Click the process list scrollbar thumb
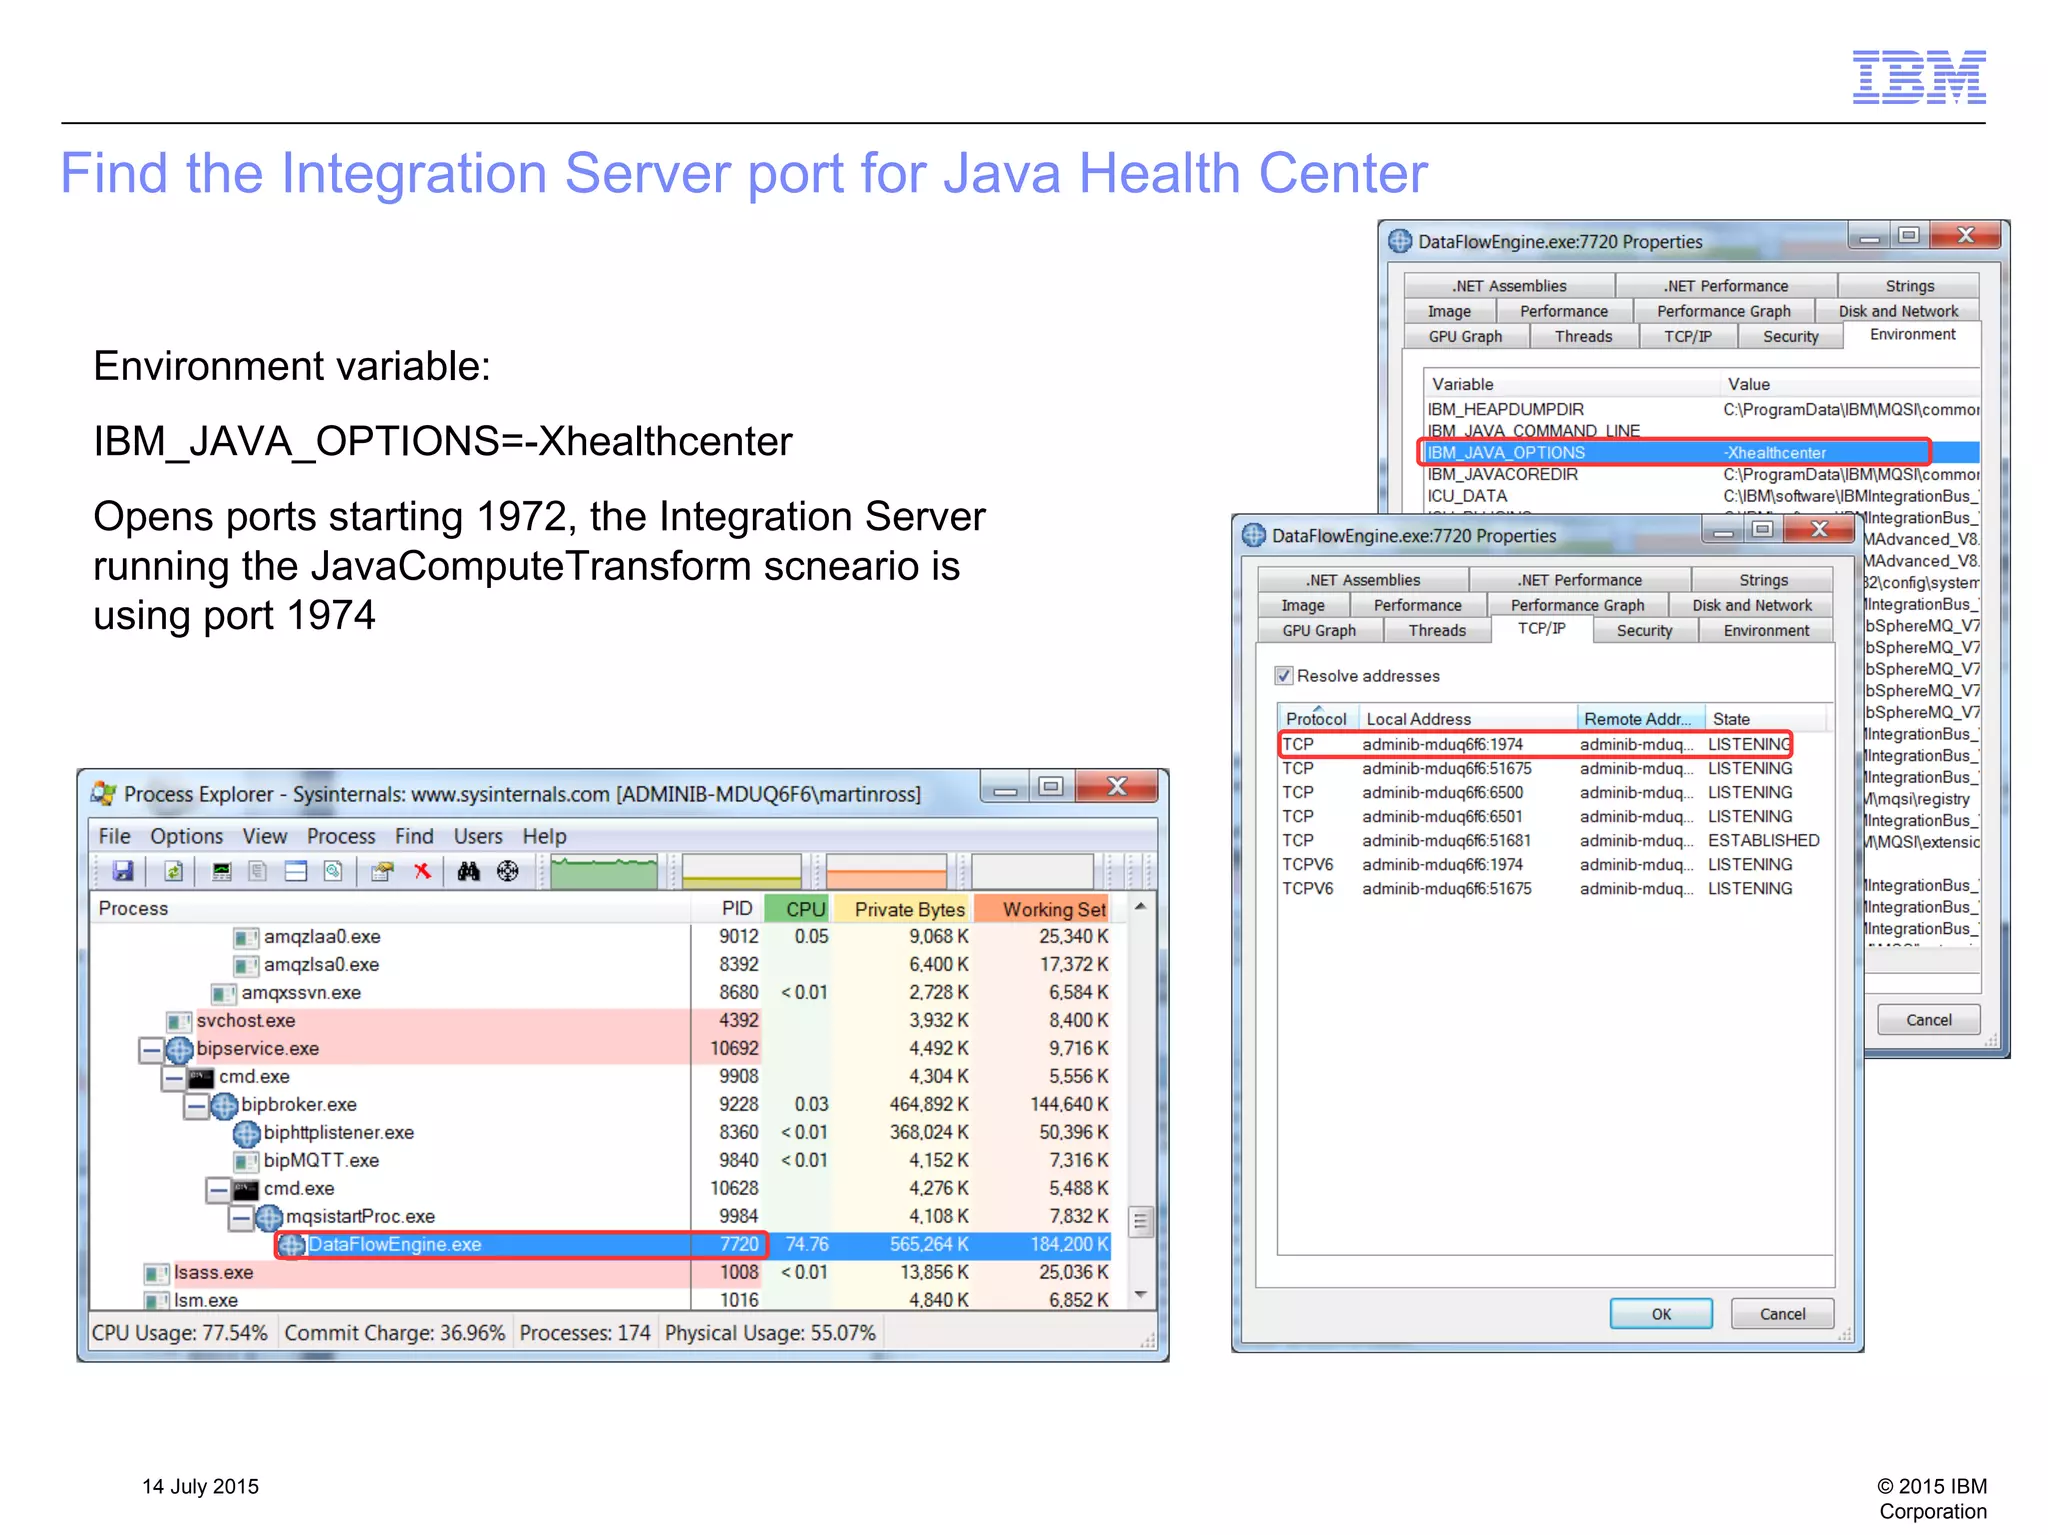Viewport: 2048px width, 1535px height. pos(1140,1220)
